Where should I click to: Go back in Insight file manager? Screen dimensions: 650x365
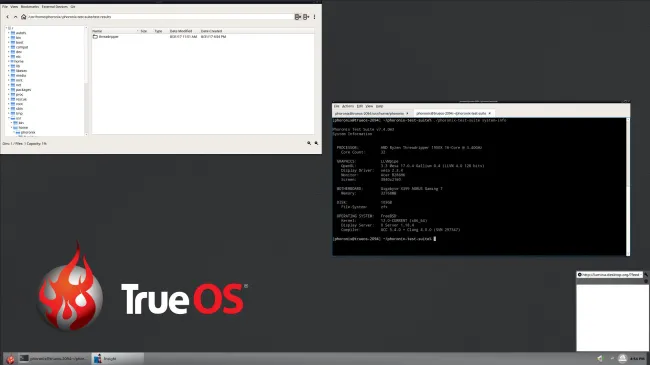point(7,17)
